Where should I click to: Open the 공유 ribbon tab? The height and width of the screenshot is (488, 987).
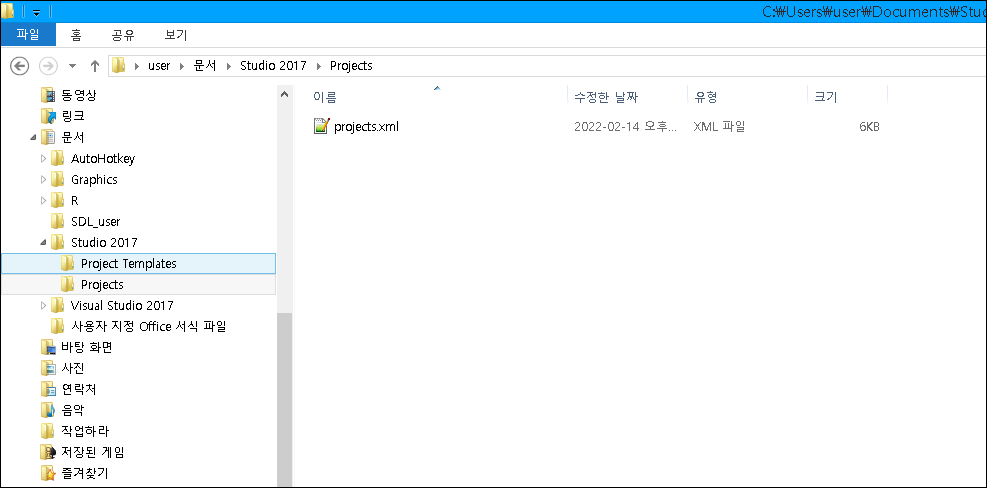[123, 35]
